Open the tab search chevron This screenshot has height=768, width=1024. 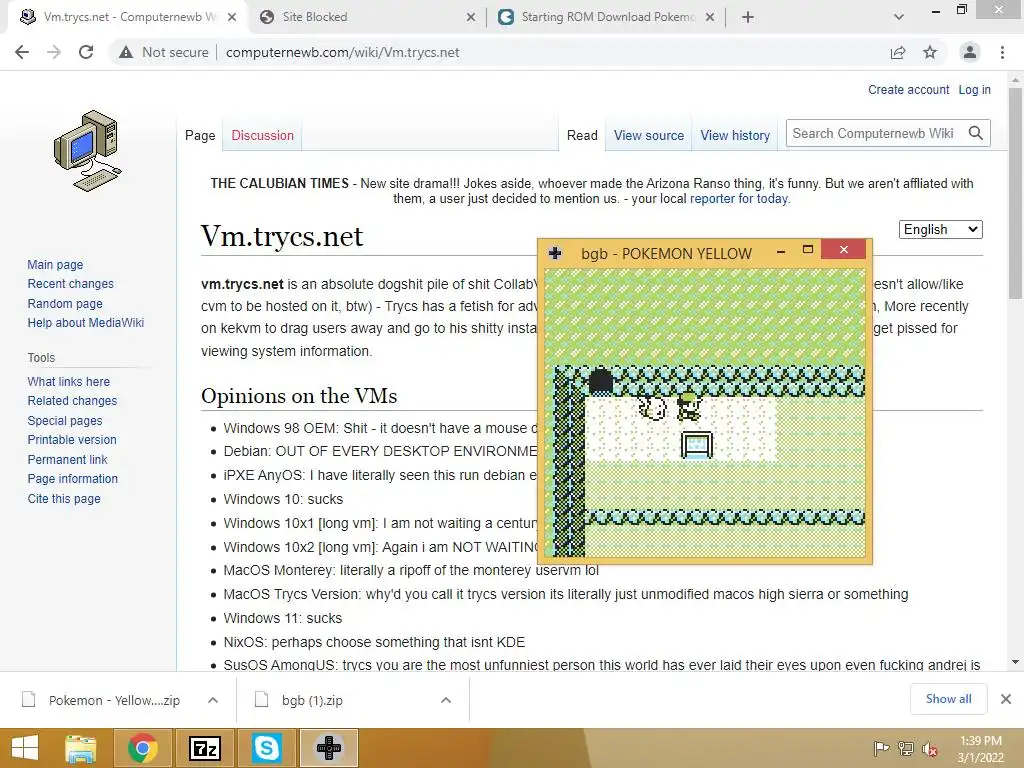click(899, 17)
